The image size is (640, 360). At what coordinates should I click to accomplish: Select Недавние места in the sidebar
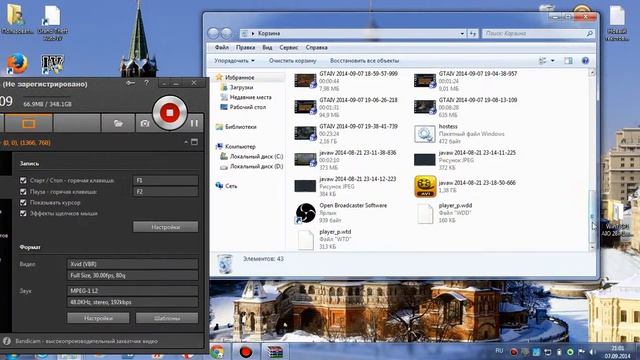(250, 97)
